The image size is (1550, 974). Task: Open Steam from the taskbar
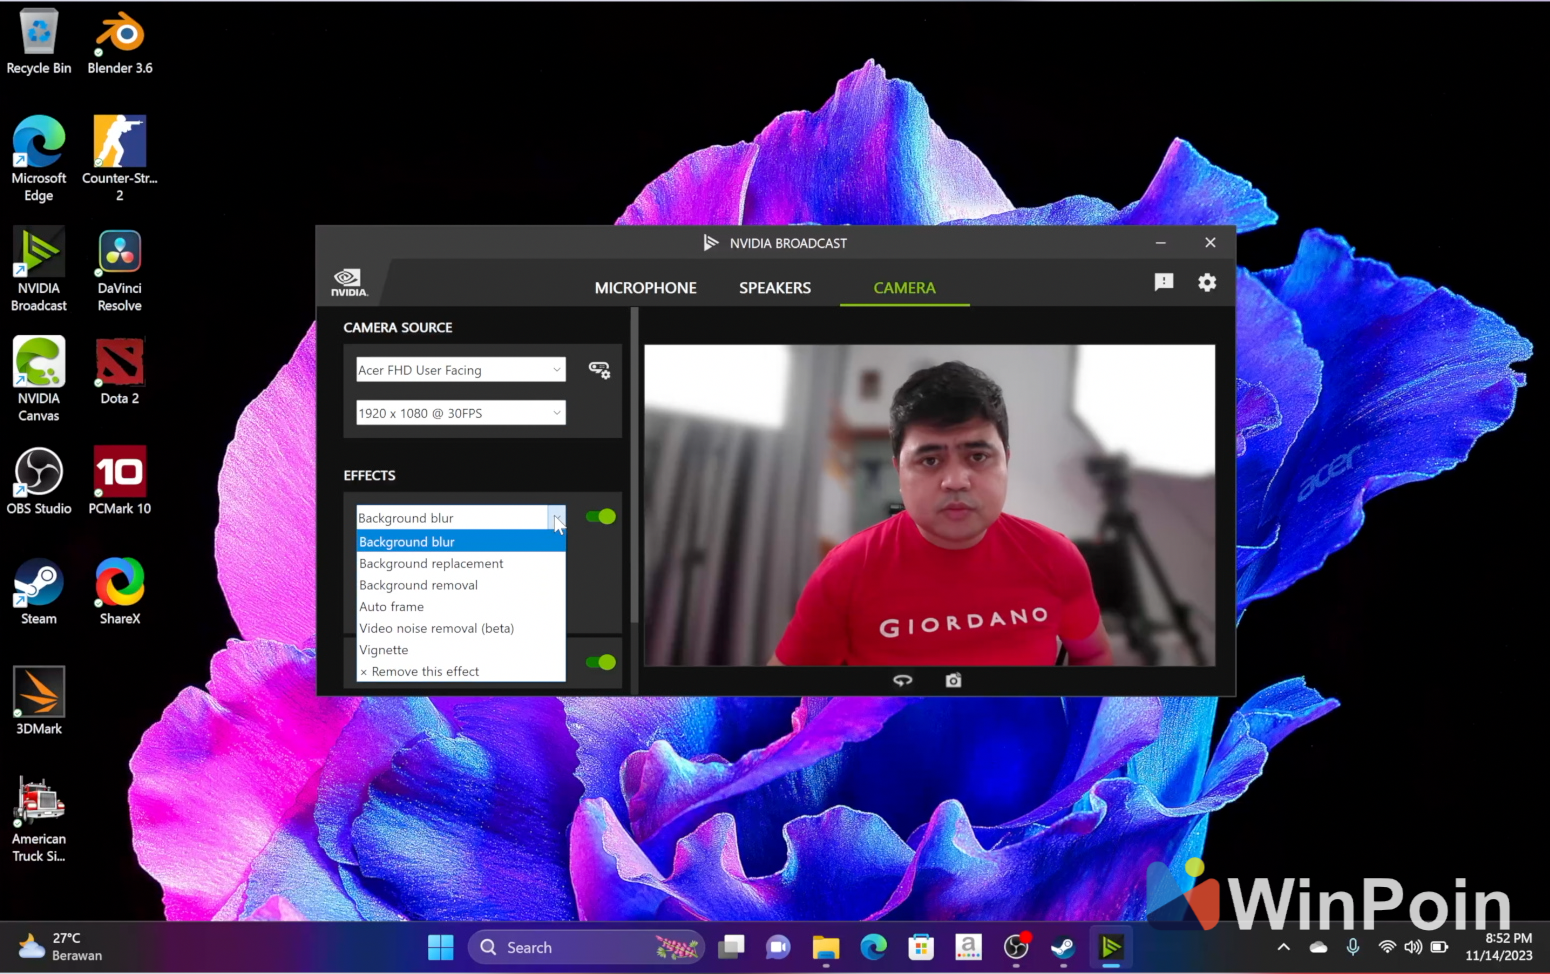1063,947
